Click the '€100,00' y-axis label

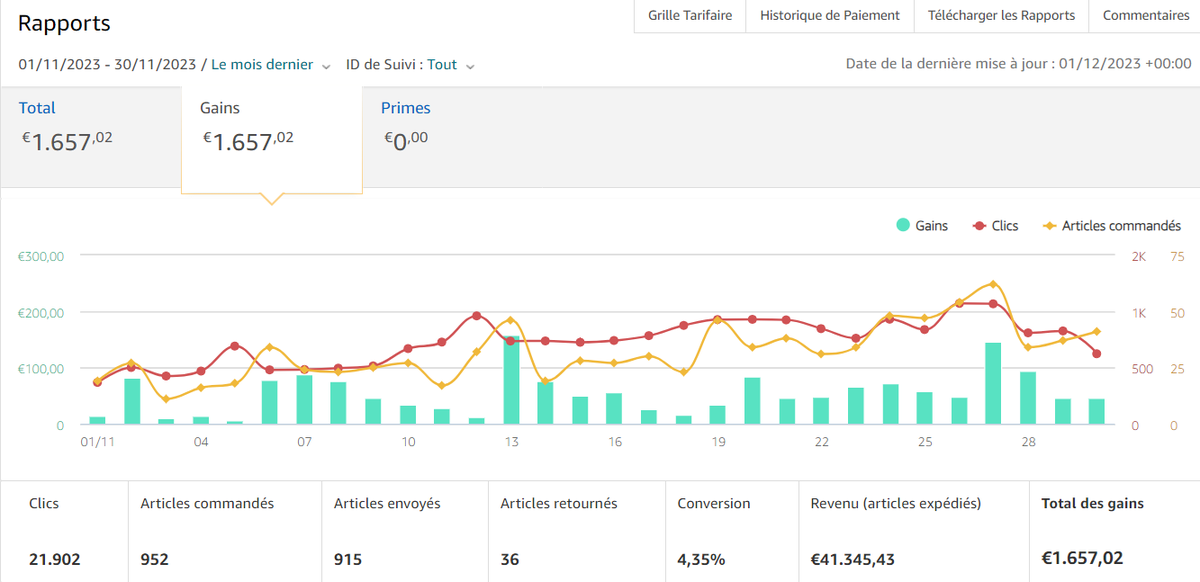click(x=41, y=369)
